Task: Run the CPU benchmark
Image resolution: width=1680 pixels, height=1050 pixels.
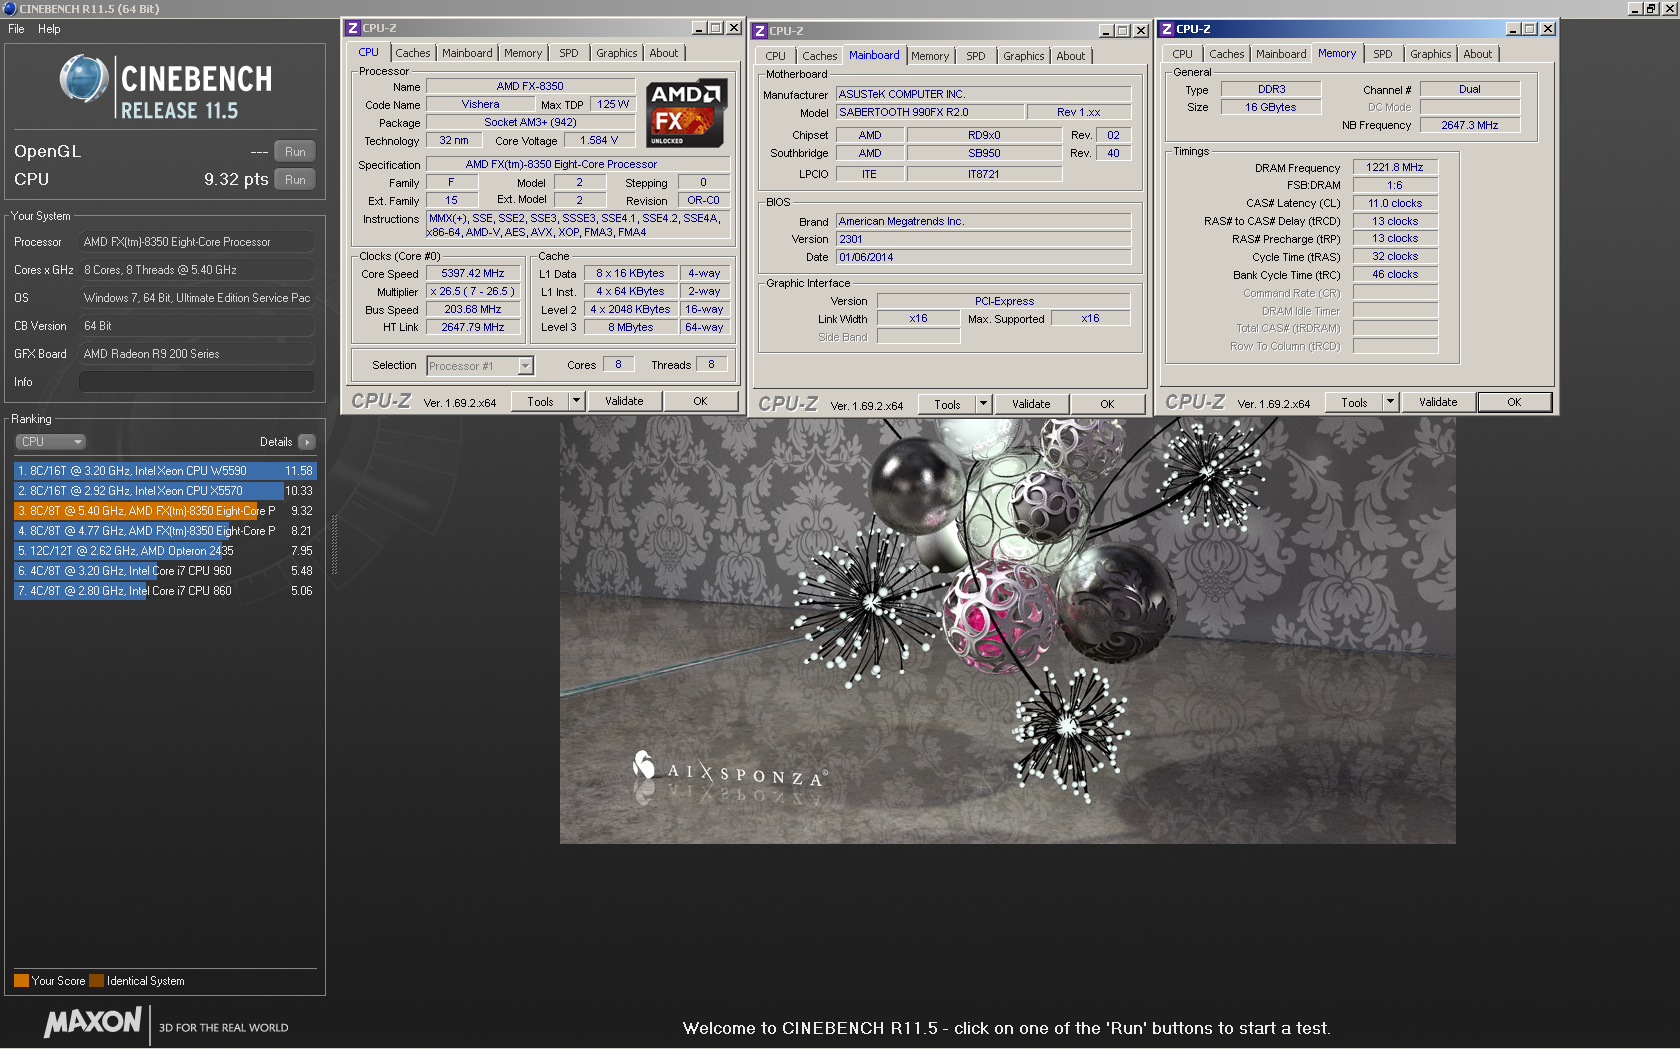Action: (295, 180)
